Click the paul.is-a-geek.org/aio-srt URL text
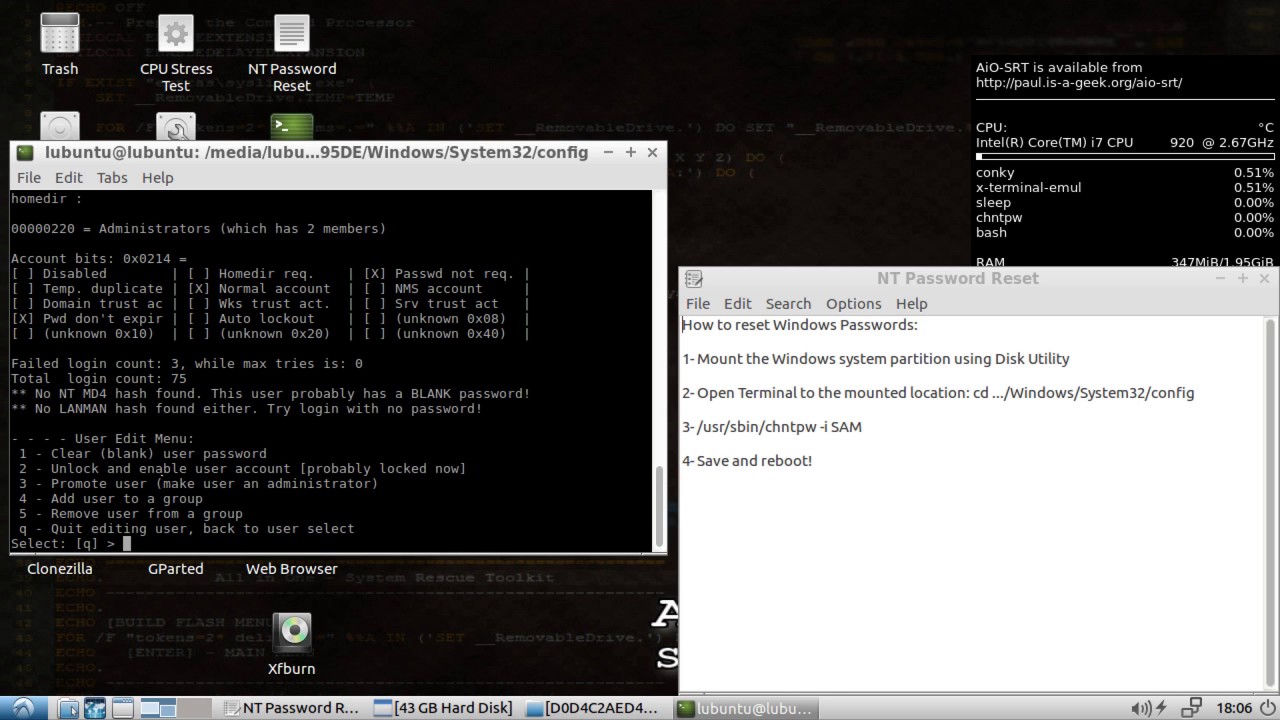 pos(1079,83)
